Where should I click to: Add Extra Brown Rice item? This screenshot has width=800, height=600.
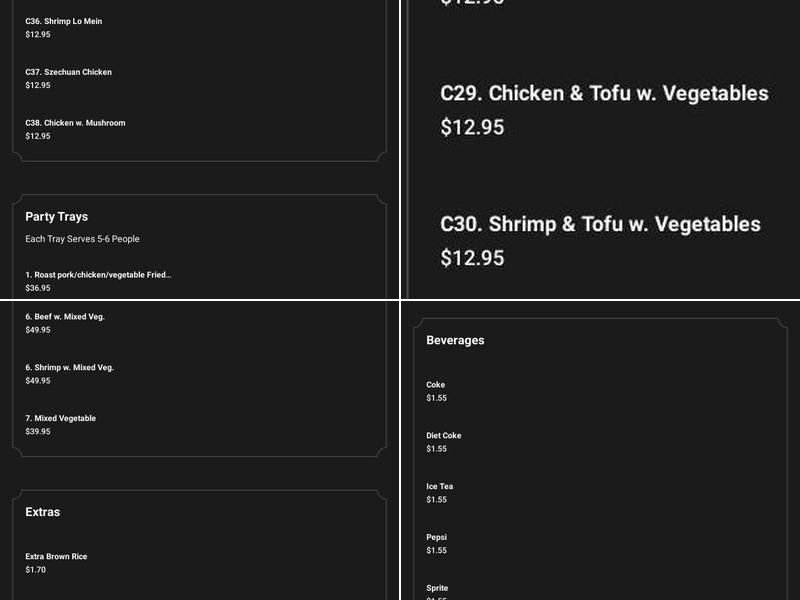(56, 556)
